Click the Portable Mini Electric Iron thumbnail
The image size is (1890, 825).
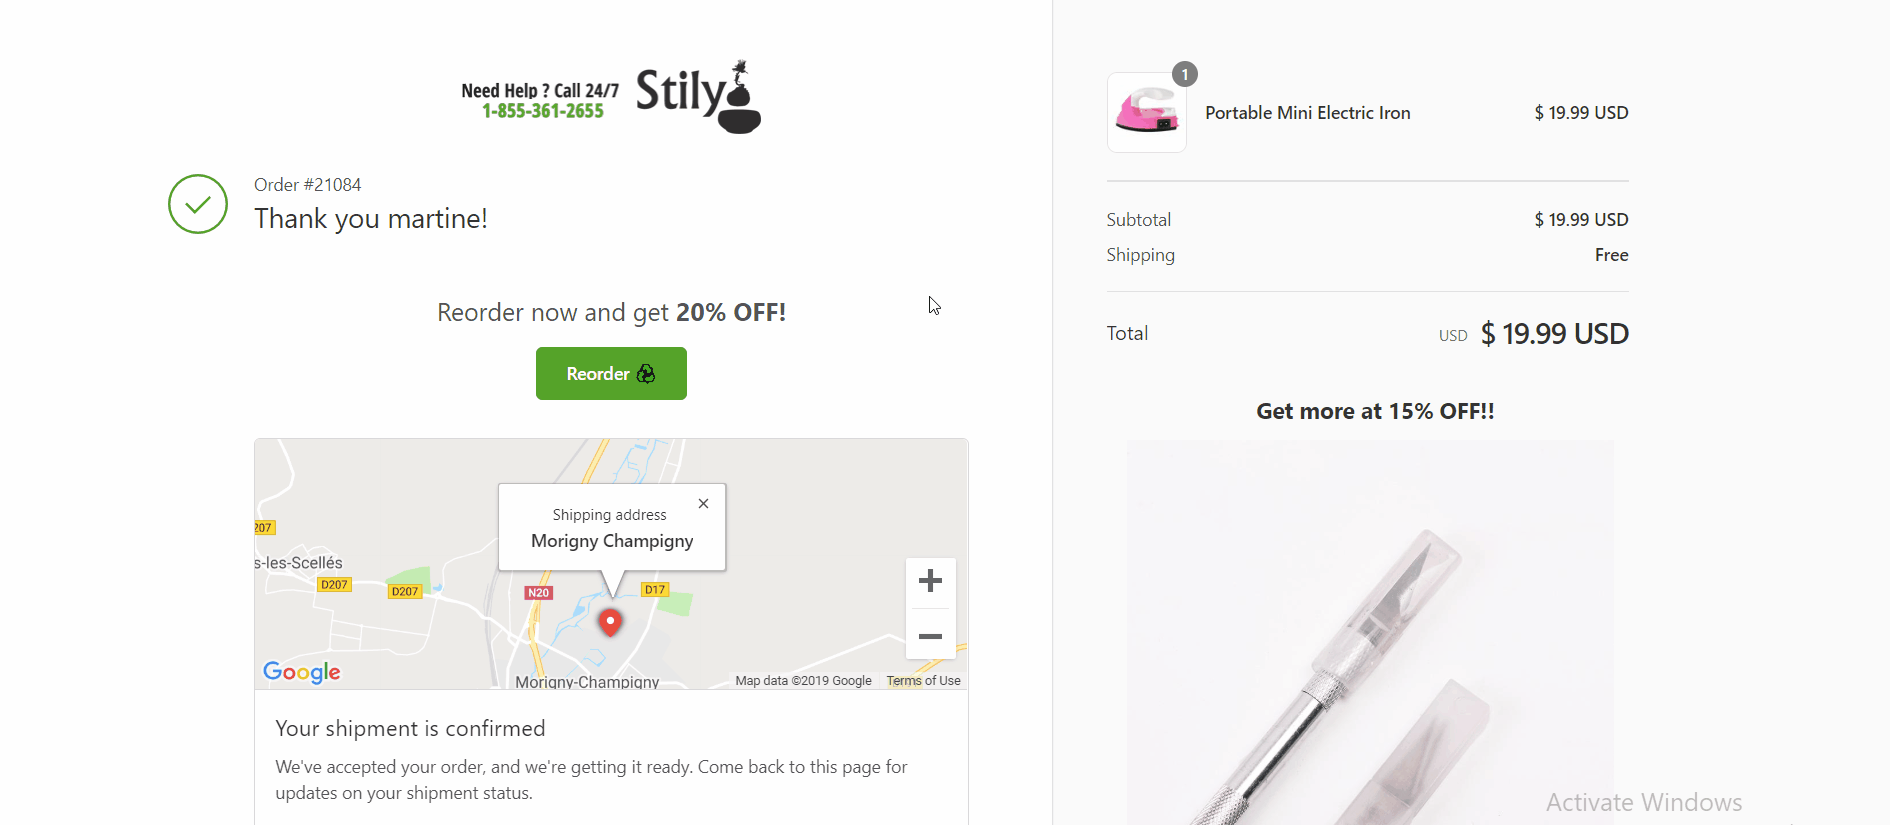click(1146, 112)
